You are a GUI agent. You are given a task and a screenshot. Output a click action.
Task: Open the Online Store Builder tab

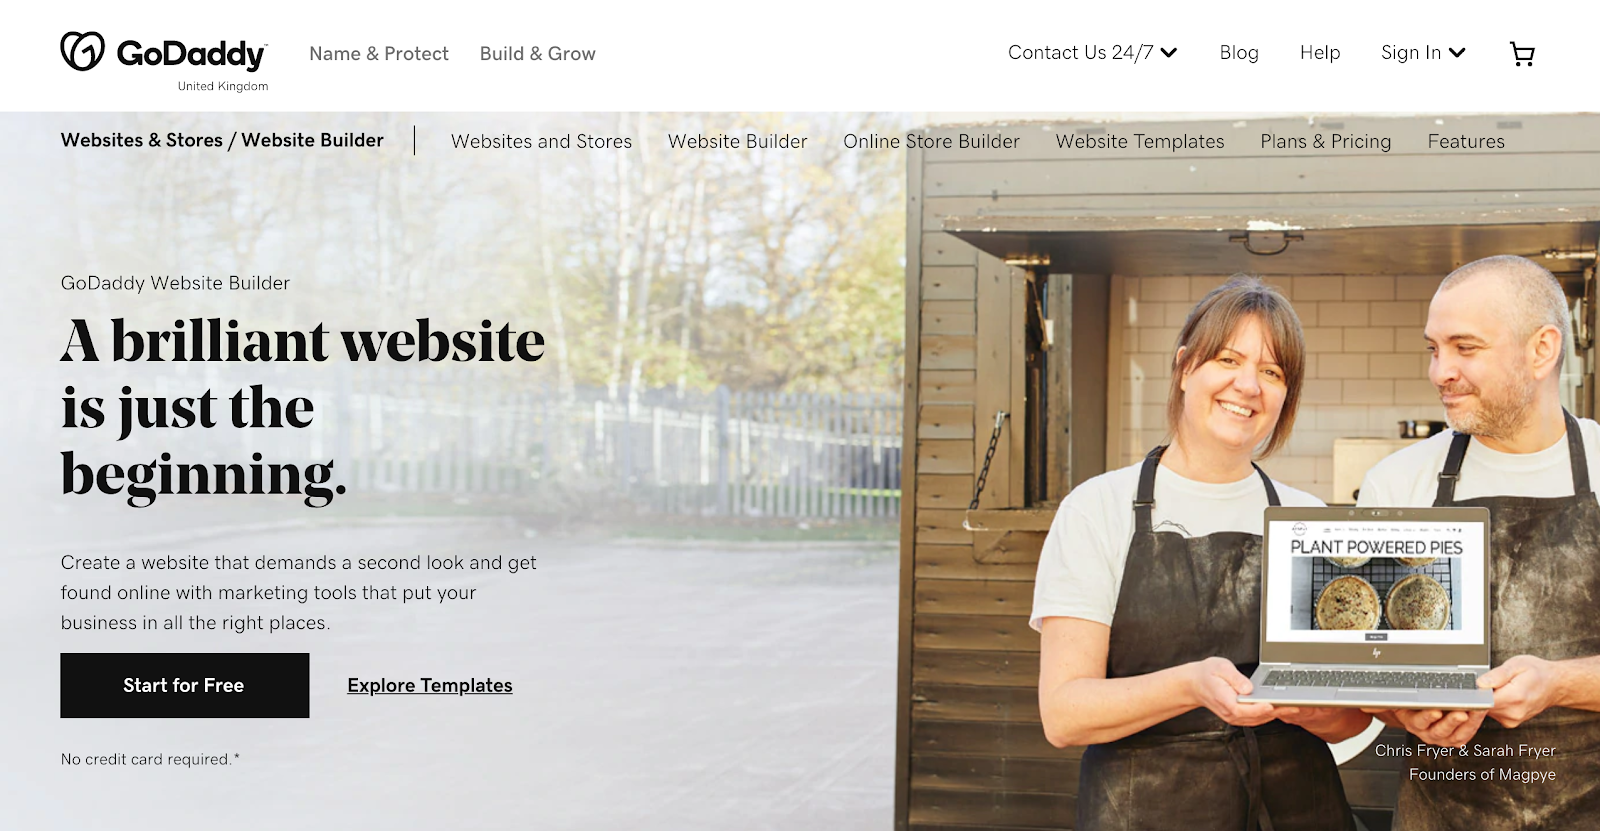click(x=931, y=141)
